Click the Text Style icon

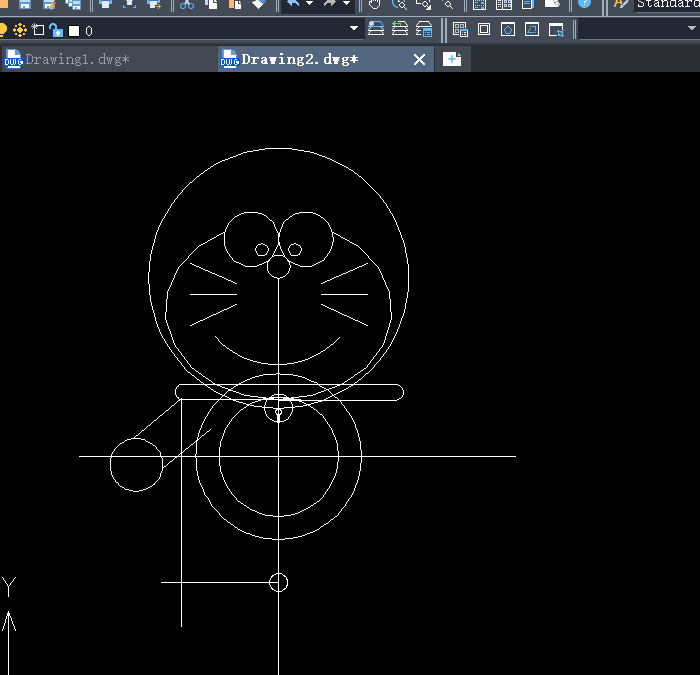click(x=621, y=4)
